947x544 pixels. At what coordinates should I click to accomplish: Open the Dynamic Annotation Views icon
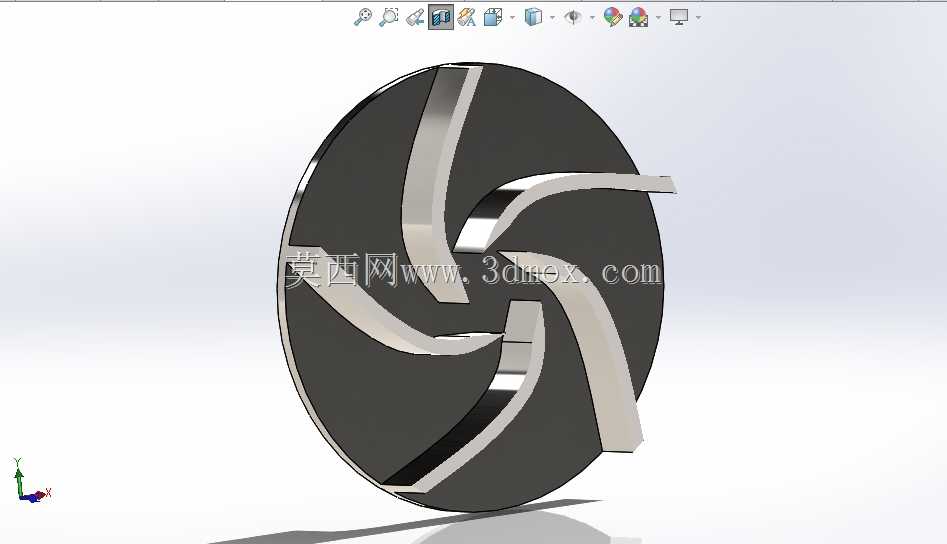tap(466, 17)
